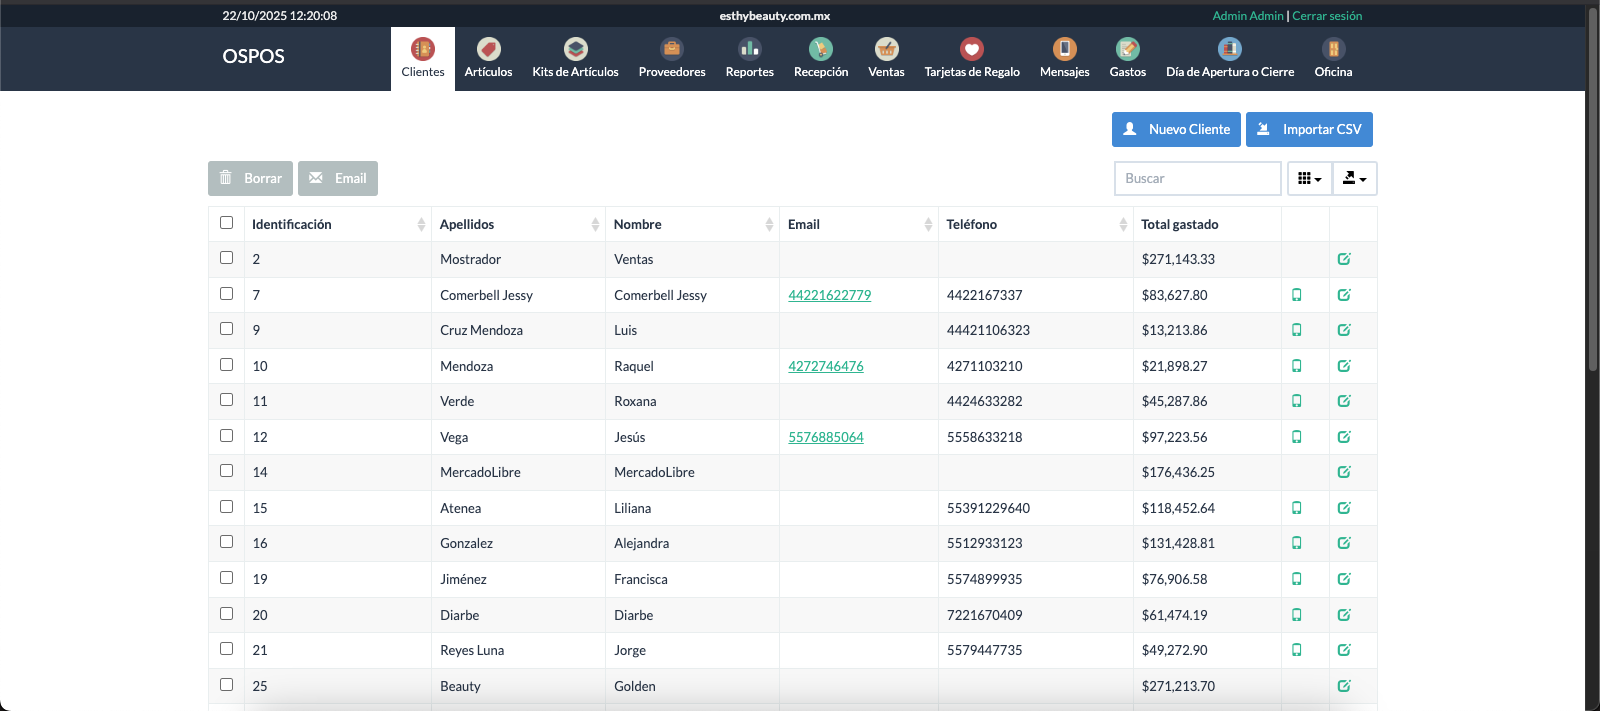Click the Cerrar sesión link
The image size is (1600, 711).
1327,16
